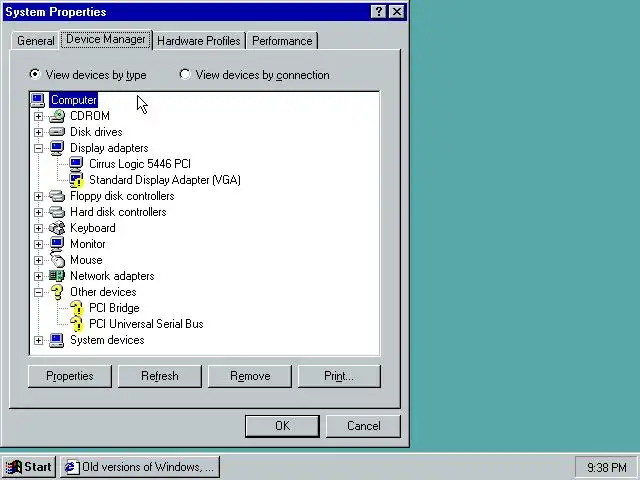This screenshot has width=640, height=480.
Task: Click the Computer icon at tree root
Action: click(38, 100)
